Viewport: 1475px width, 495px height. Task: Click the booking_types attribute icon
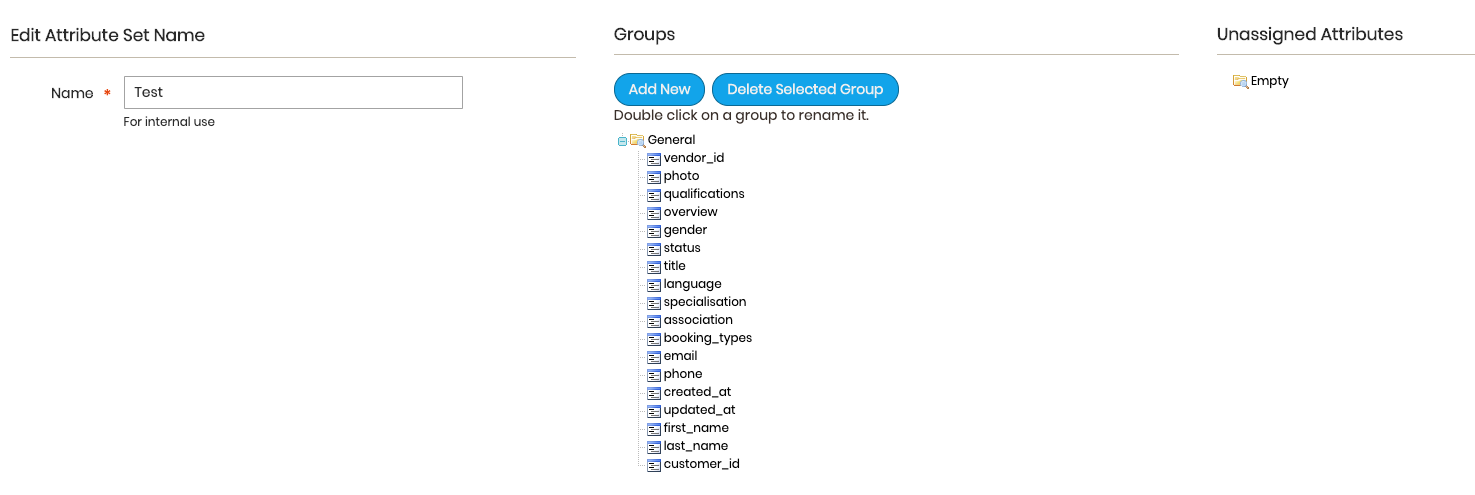coord(654,339)
